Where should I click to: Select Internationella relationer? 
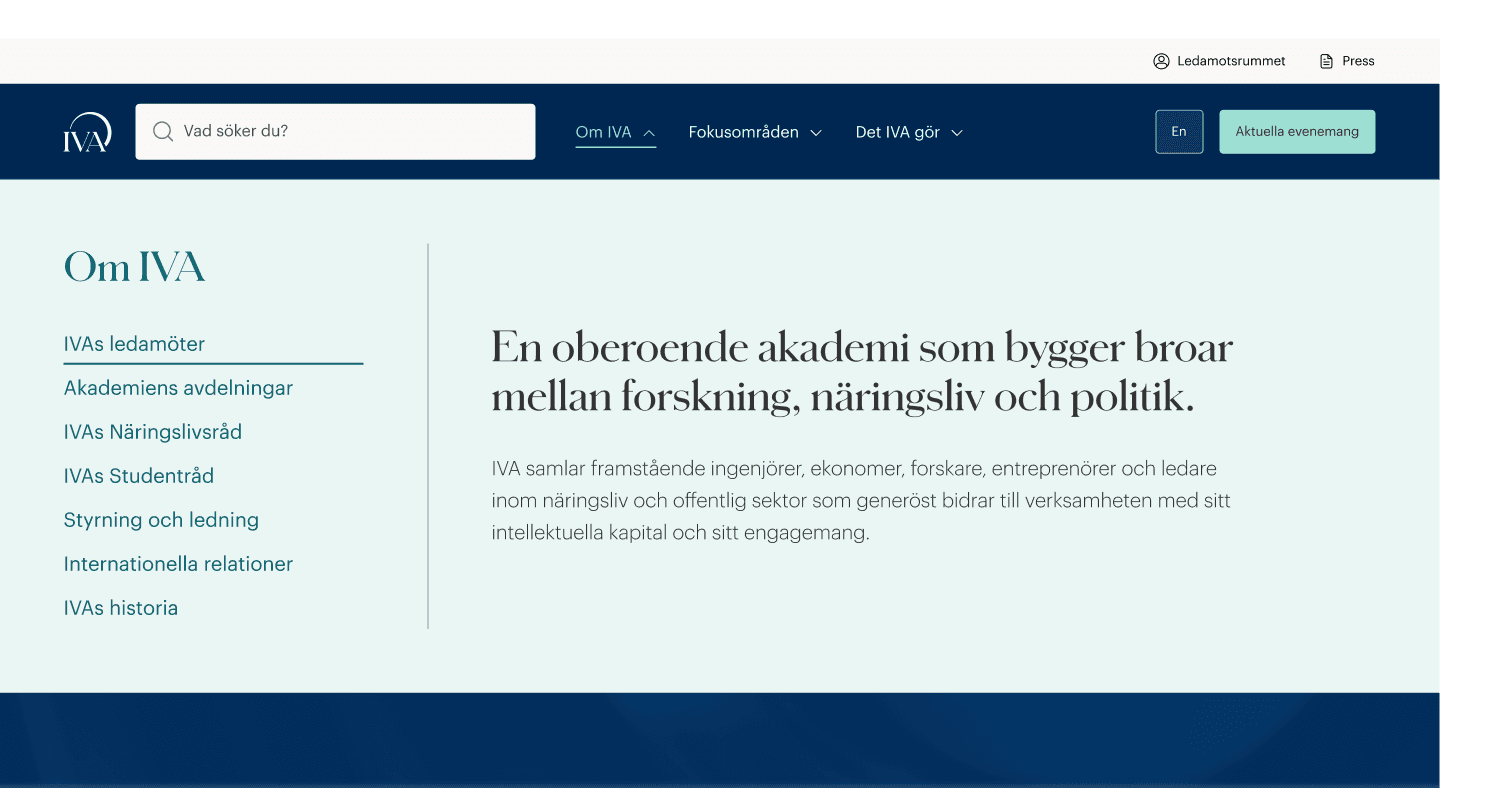point(178,564)
